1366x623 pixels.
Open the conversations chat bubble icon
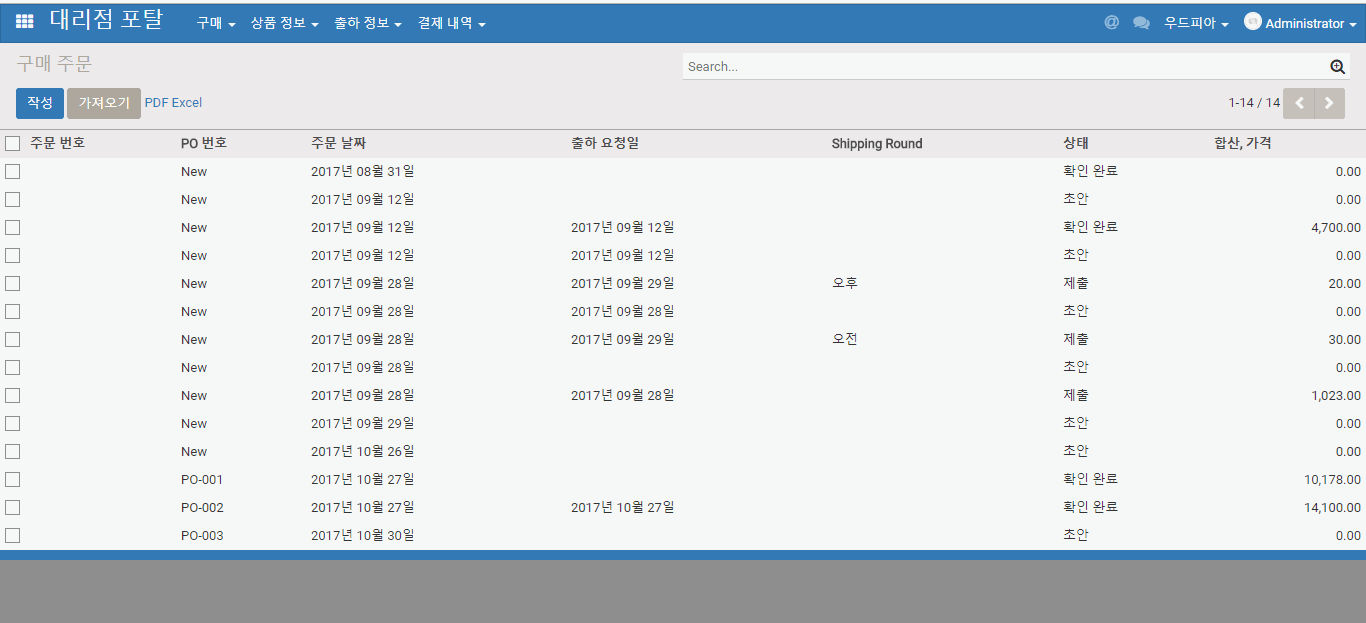(x=1141, y=22)
